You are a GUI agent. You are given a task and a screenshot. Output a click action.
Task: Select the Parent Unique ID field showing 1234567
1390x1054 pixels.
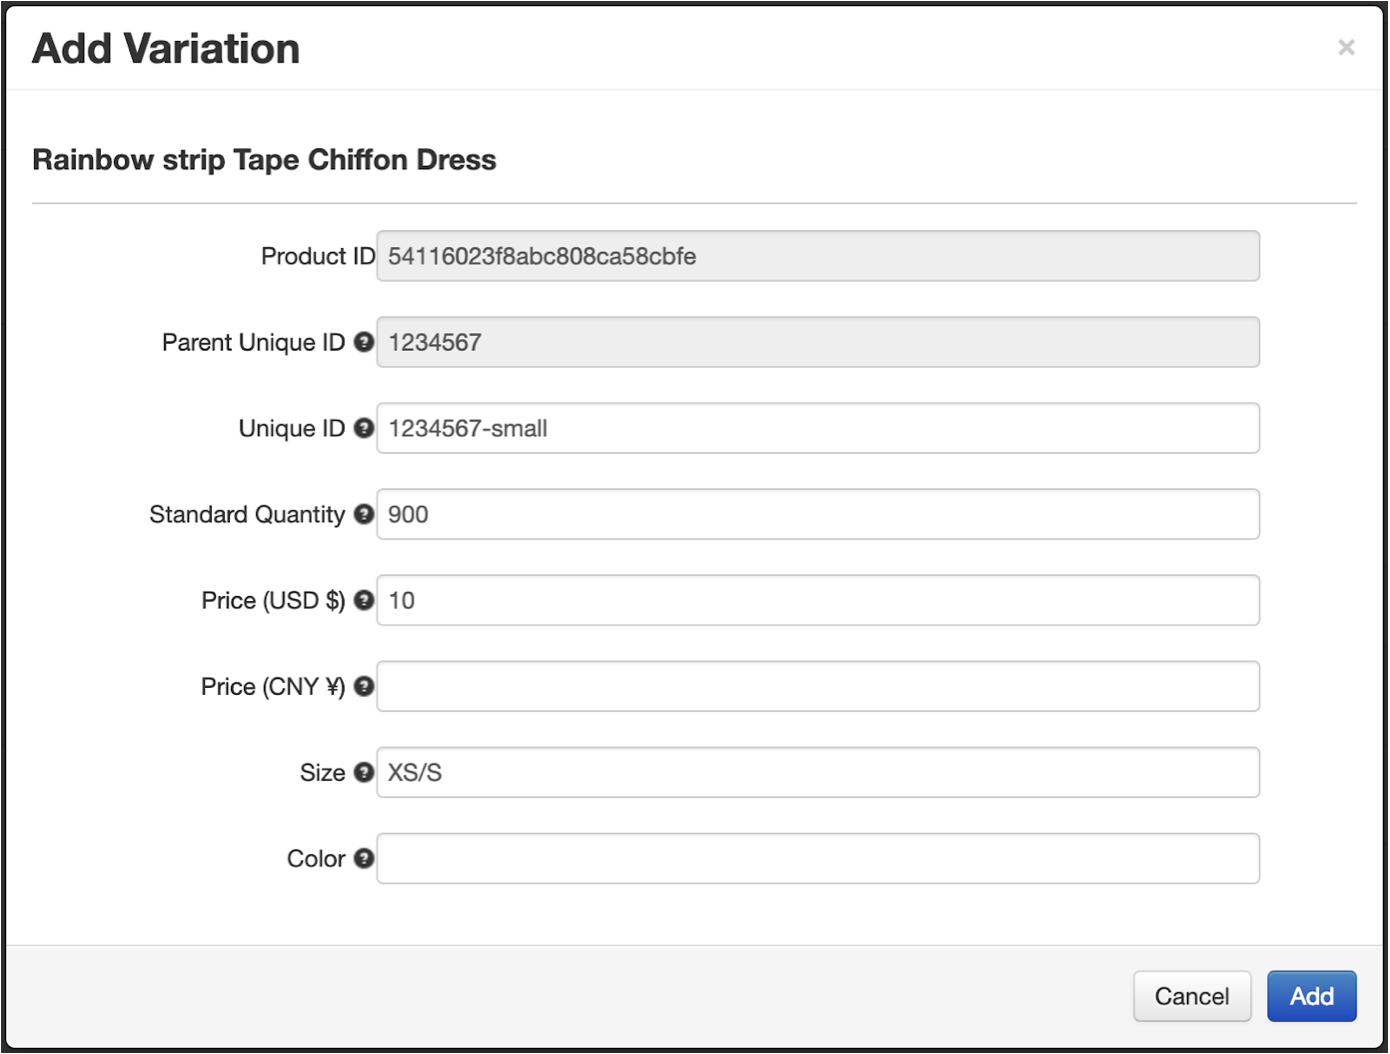click(817, 342)
